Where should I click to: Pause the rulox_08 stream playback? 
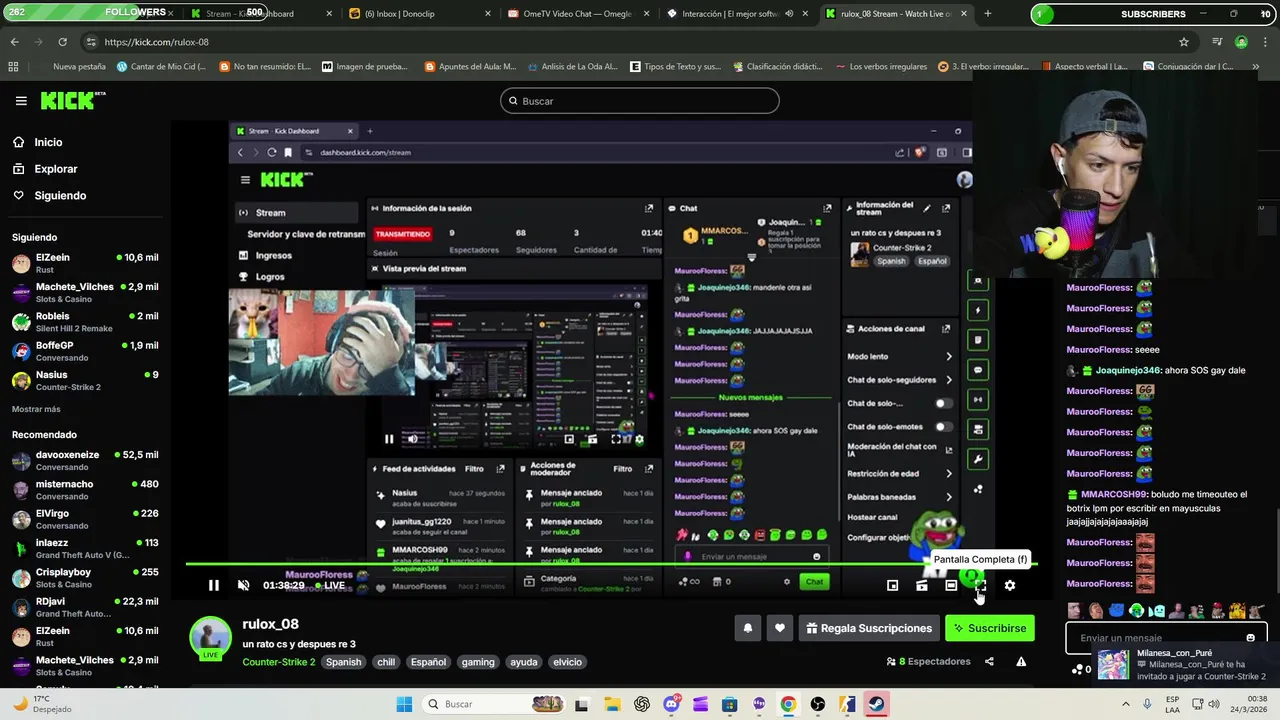point(213,585)
